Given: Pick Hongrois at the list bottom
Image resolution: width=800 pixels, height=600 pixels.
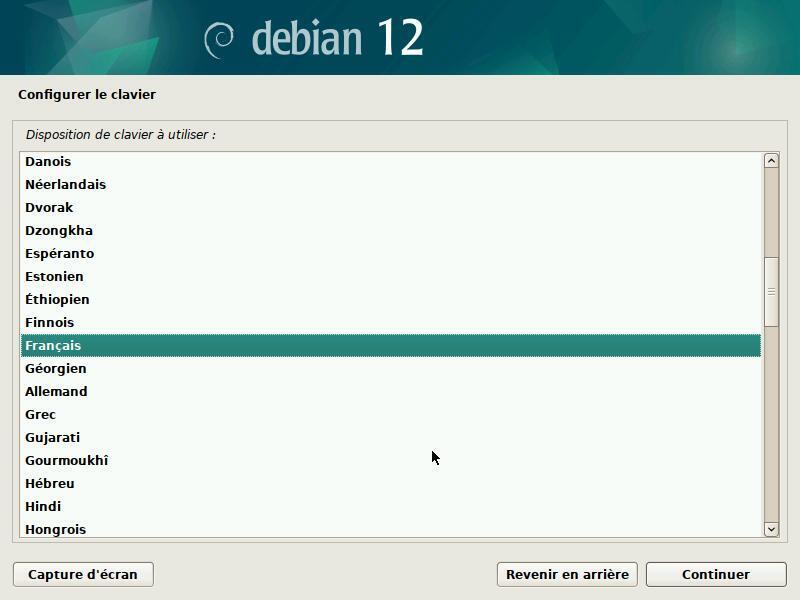Looking at the screenshot, I should [x=55, y=529].
